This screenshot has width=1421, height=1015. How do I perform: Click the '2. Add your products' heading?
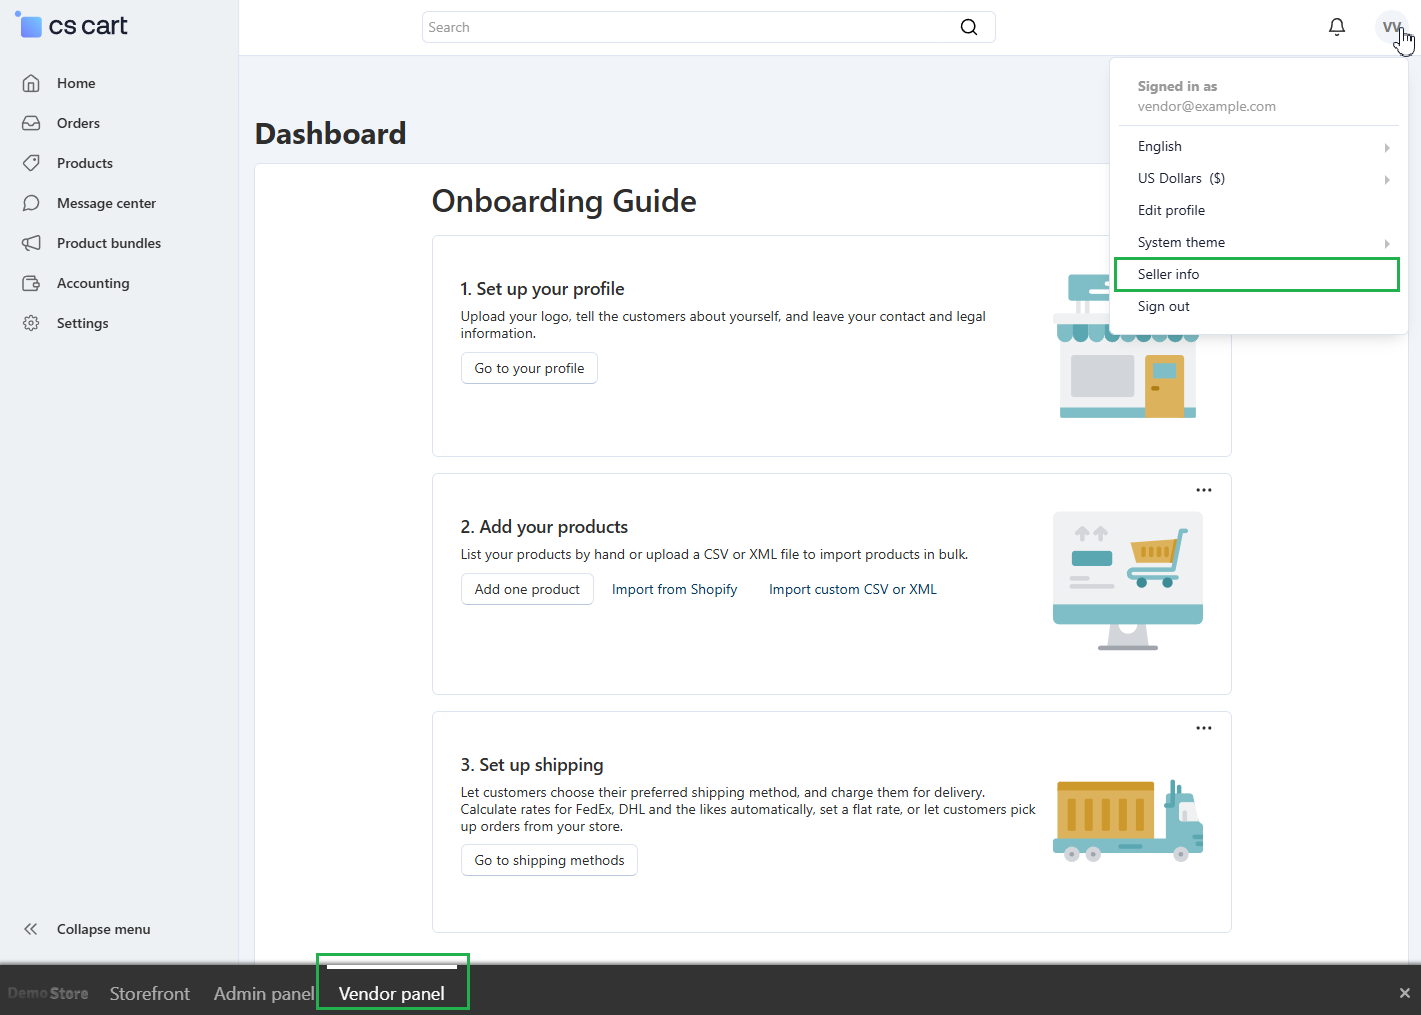point(544,527)
